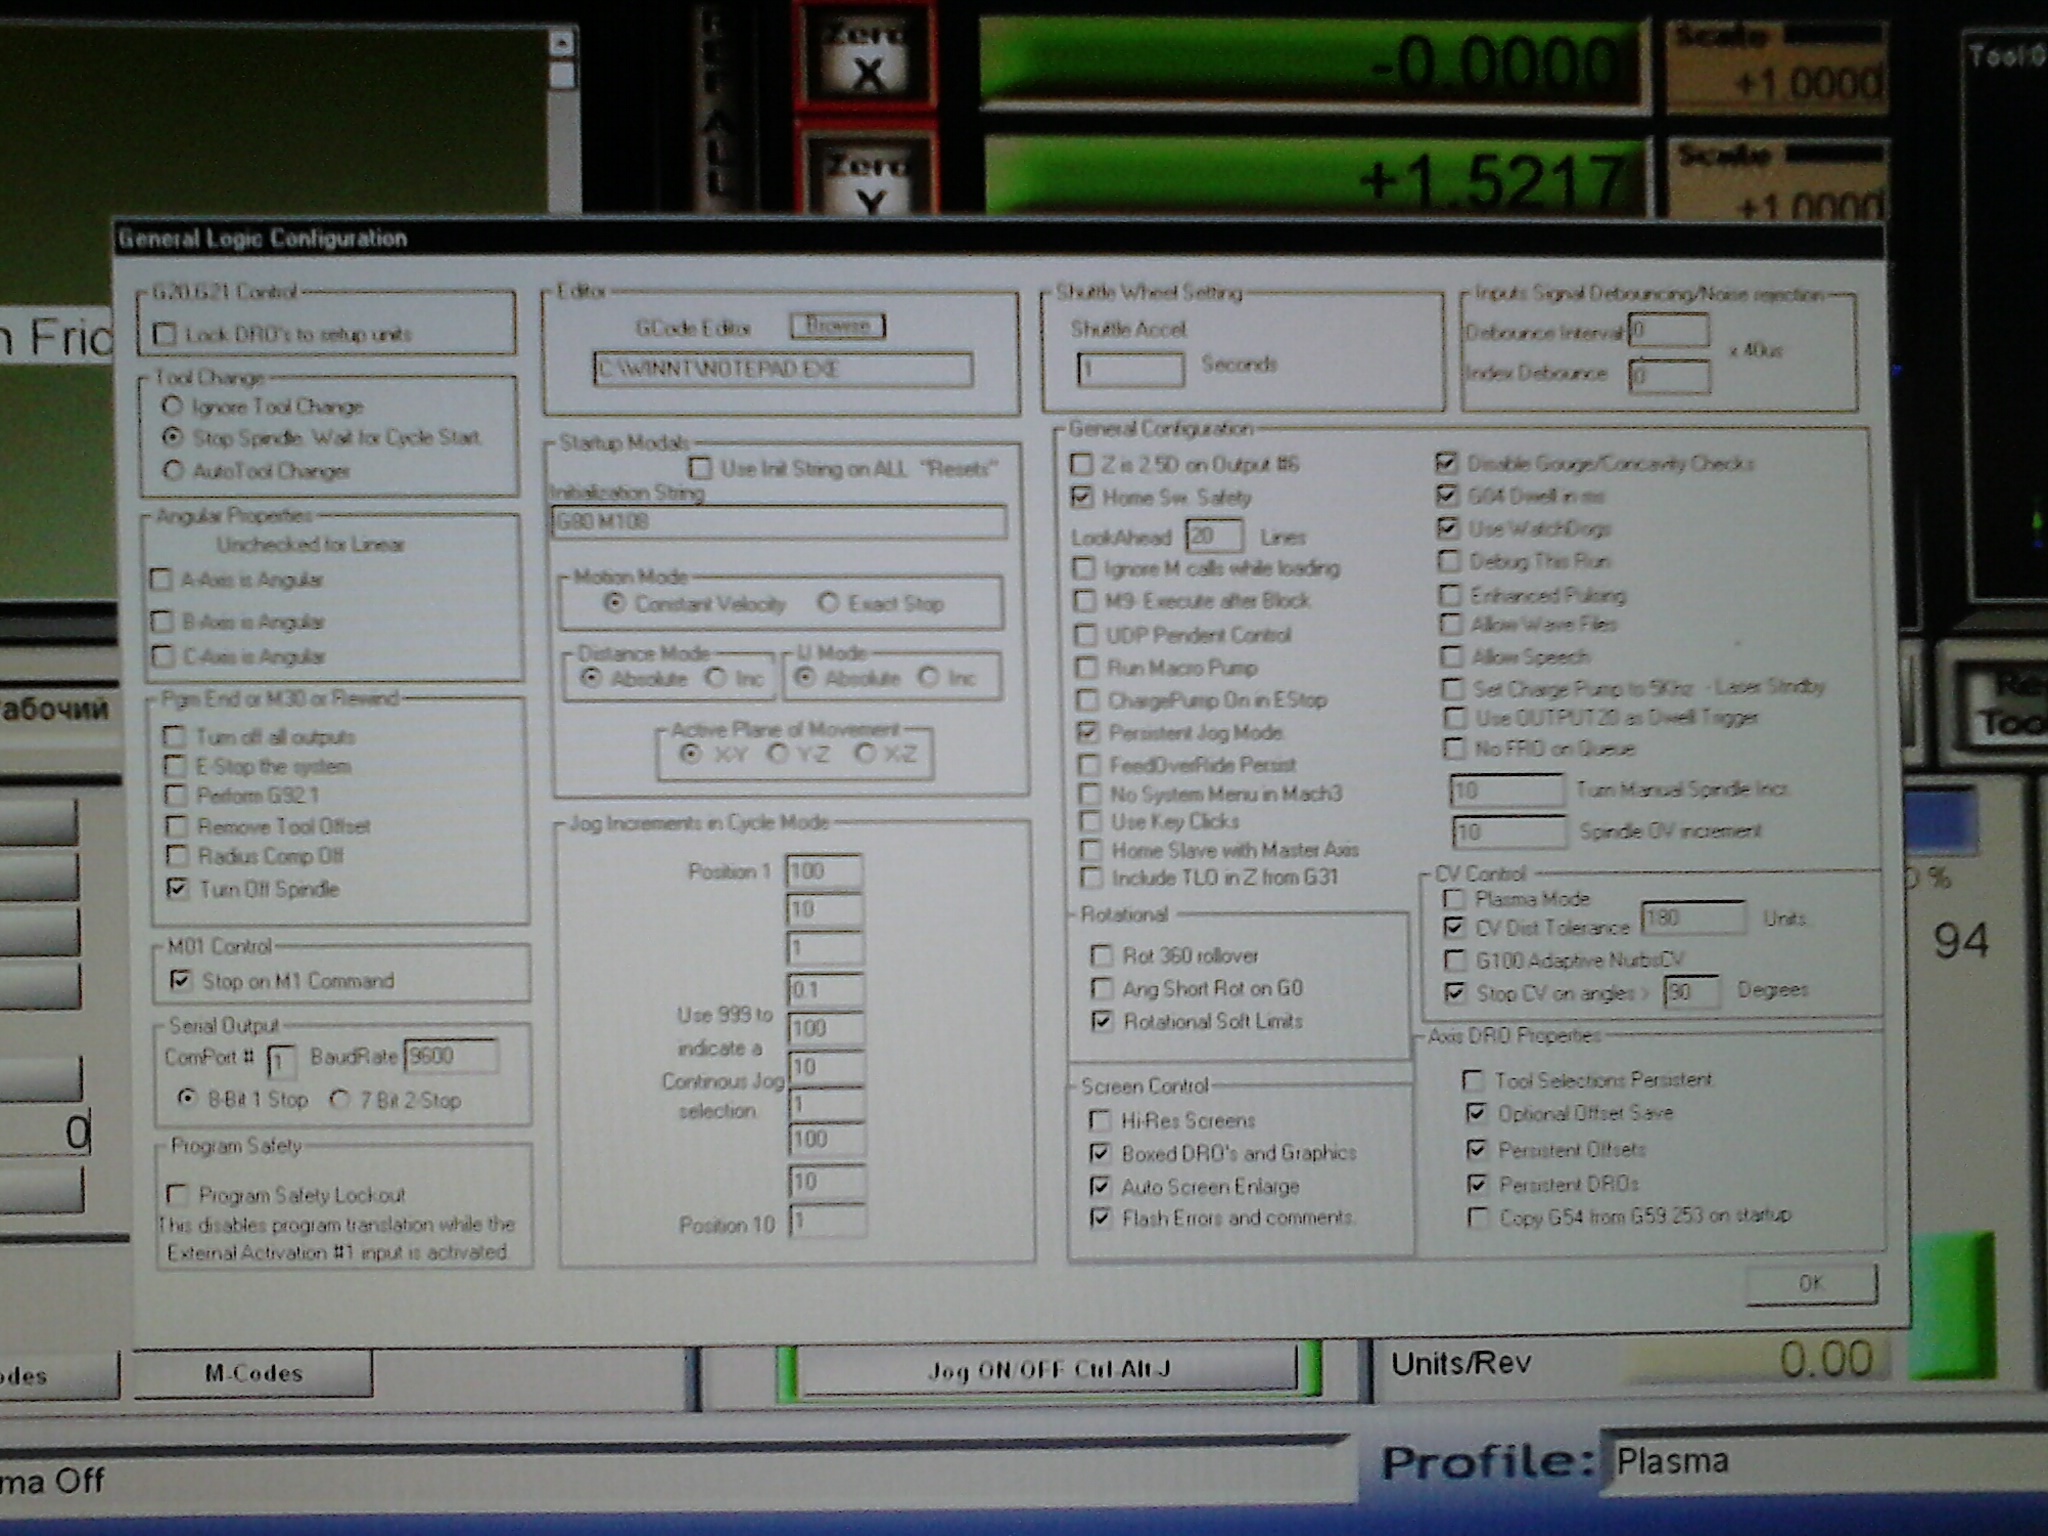Click OK in General Logic Configuration

pyautogui.click(x=1810, y=1283)
